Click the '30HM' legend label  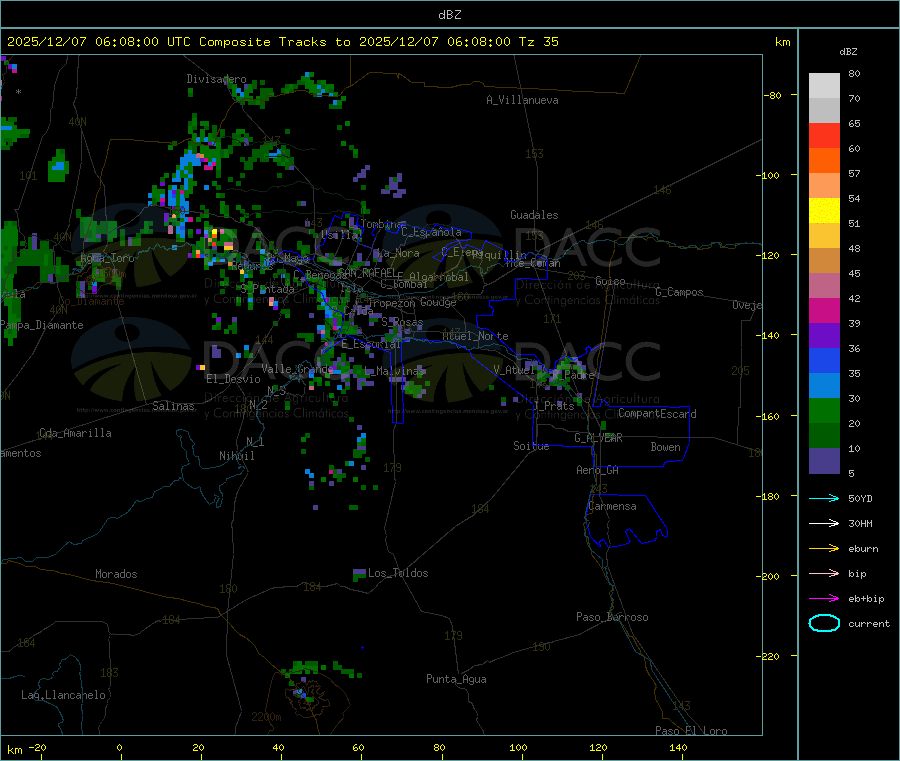coord(860,523)
